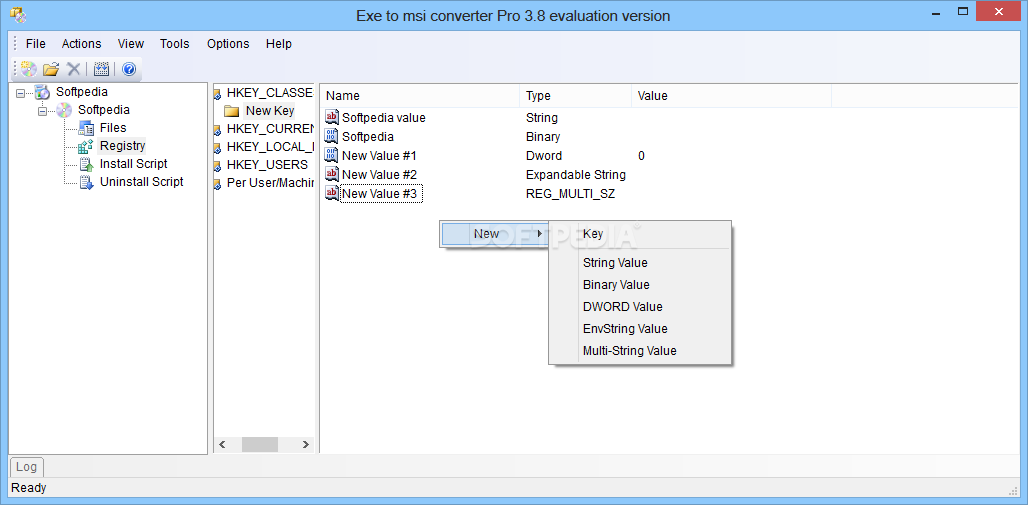Click the New Key folder icon
Screen dimensions: 1028x505
pyautogui.click(x=231, y=111)
